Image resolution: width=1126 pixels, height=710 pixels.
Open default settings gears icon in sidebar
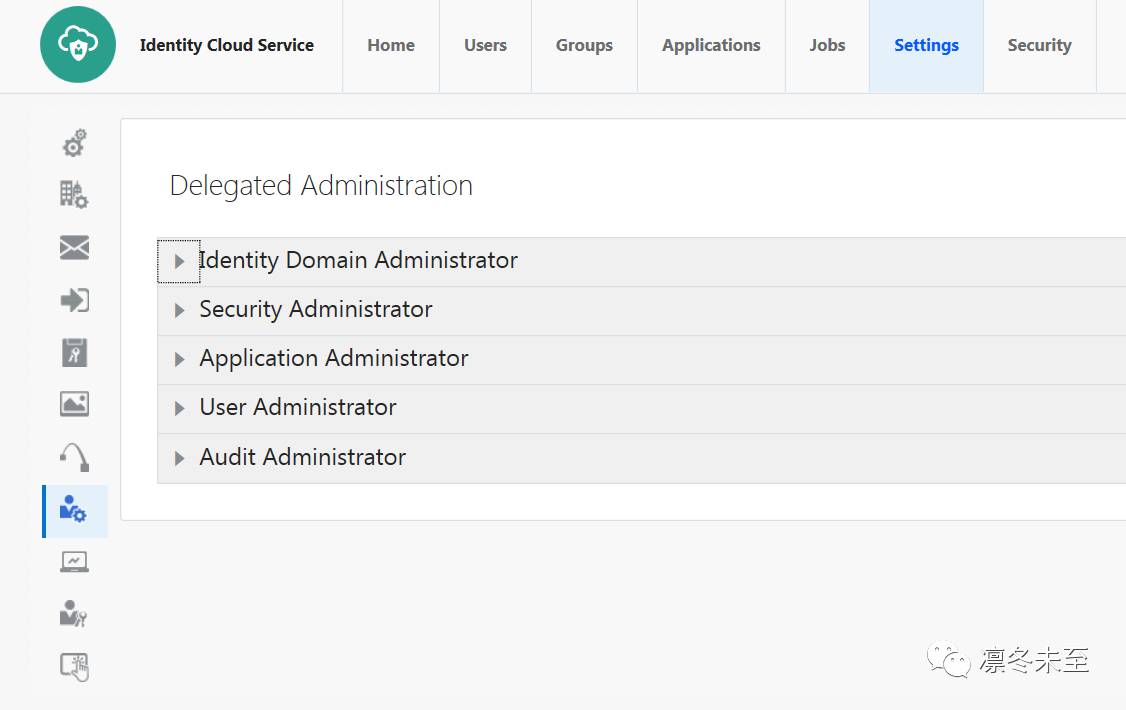75,143
